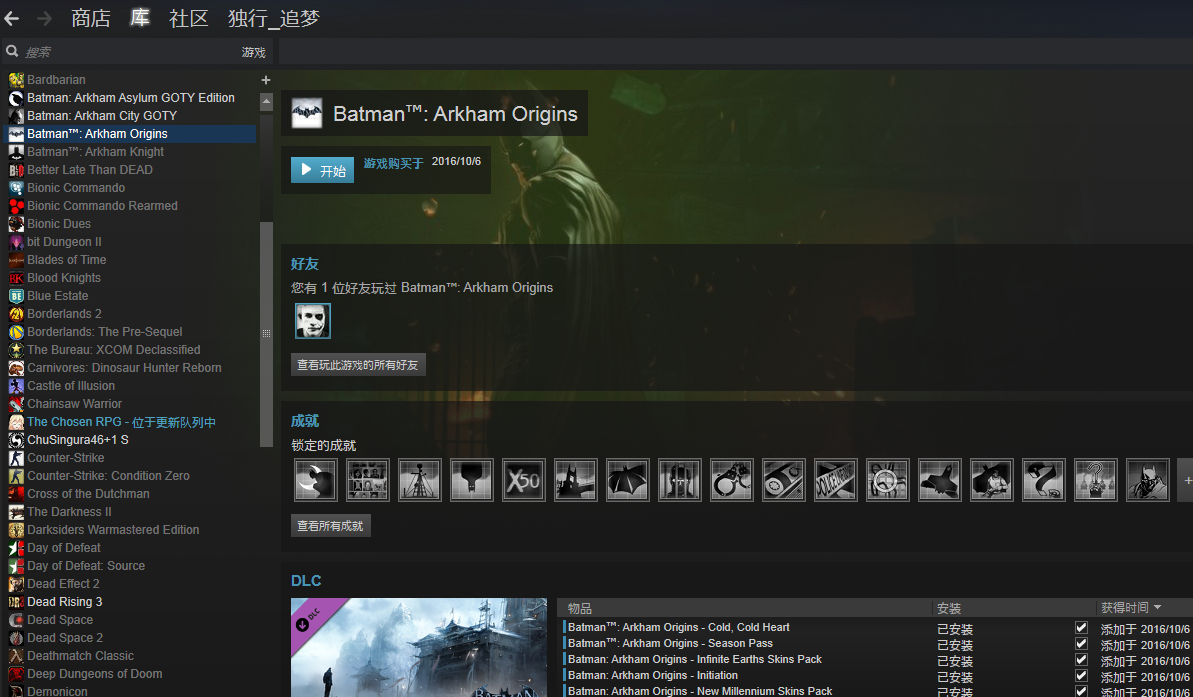Sort DLC by 获得时间 column arrow
The image size is (1193, 697).
(x=1157, y=607)
